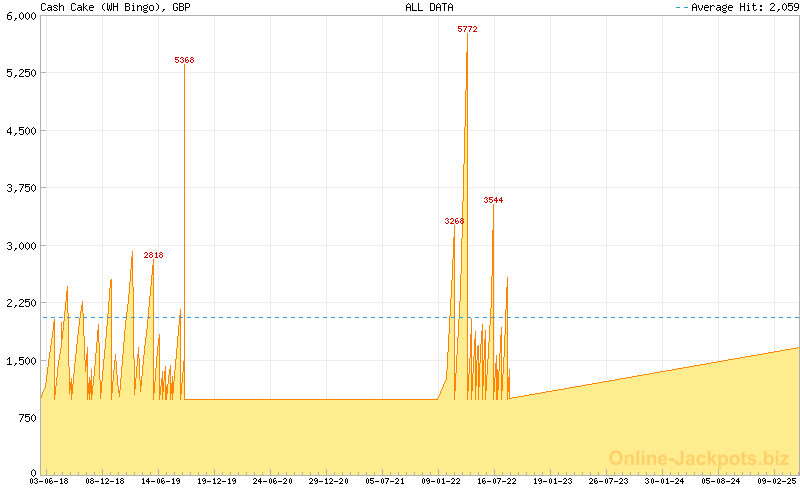Screen dimensions: 800x490
Task: Click the 19-12-19 date label
Action: [x=217, y=481]
